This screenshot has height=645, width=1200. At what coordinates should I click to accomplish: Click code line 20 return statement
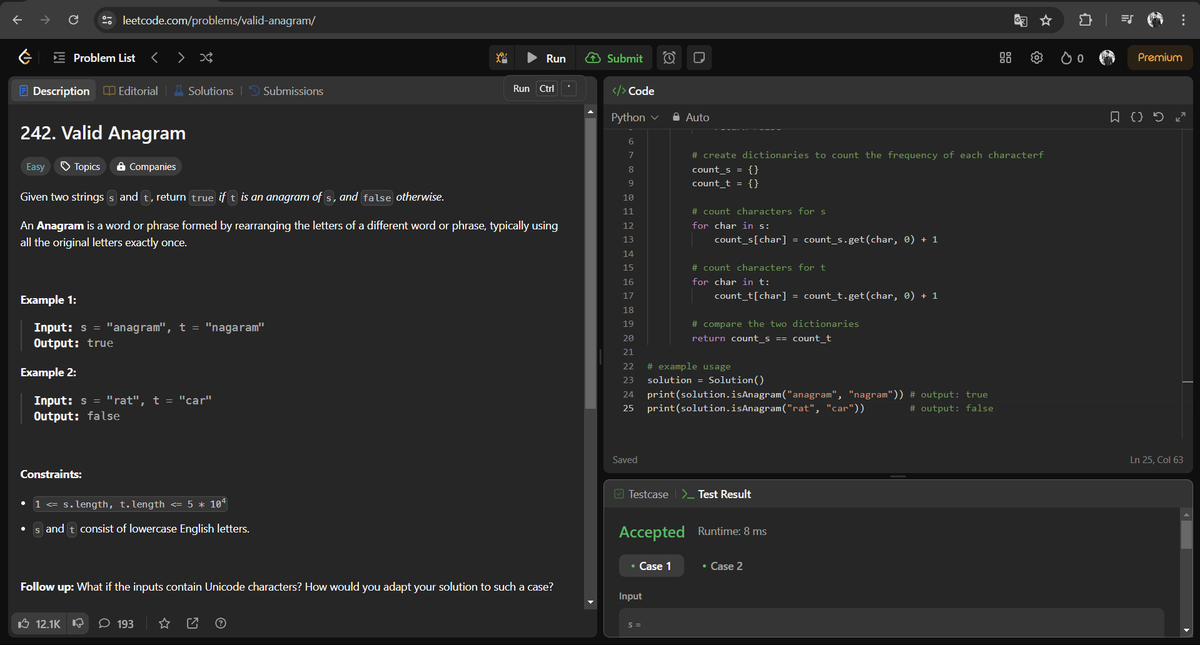coord(761,338)
